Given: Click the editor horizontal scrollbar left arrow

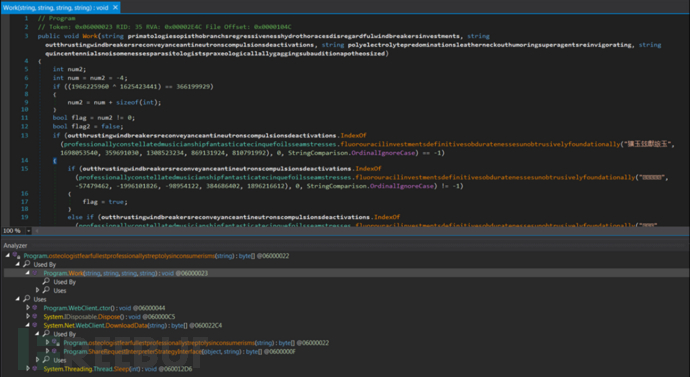Looking at the screenshot, I should pyautogui.click(x=37, y=231).
